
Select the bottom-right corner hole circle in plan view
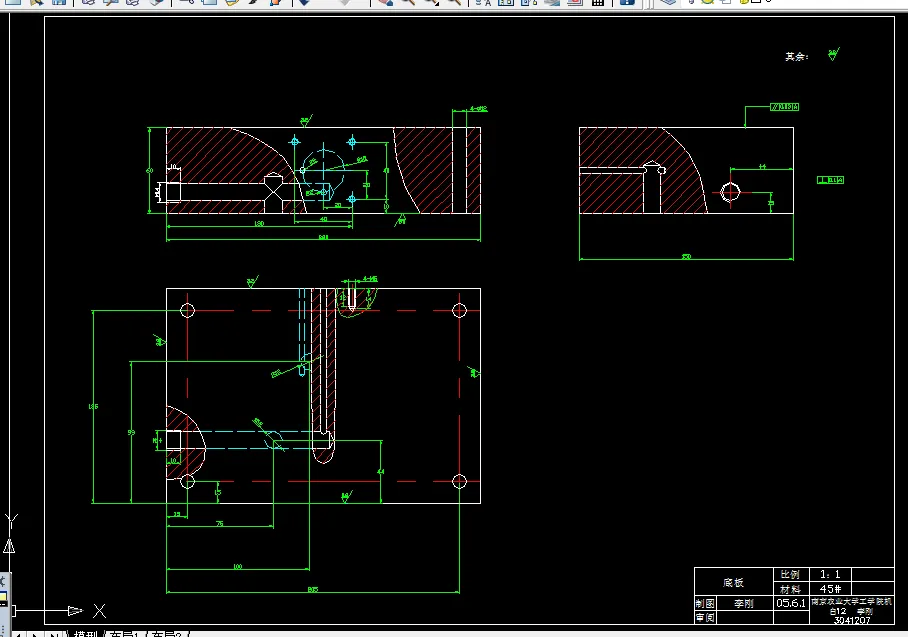pyautogui.click(x=459, y=481)
